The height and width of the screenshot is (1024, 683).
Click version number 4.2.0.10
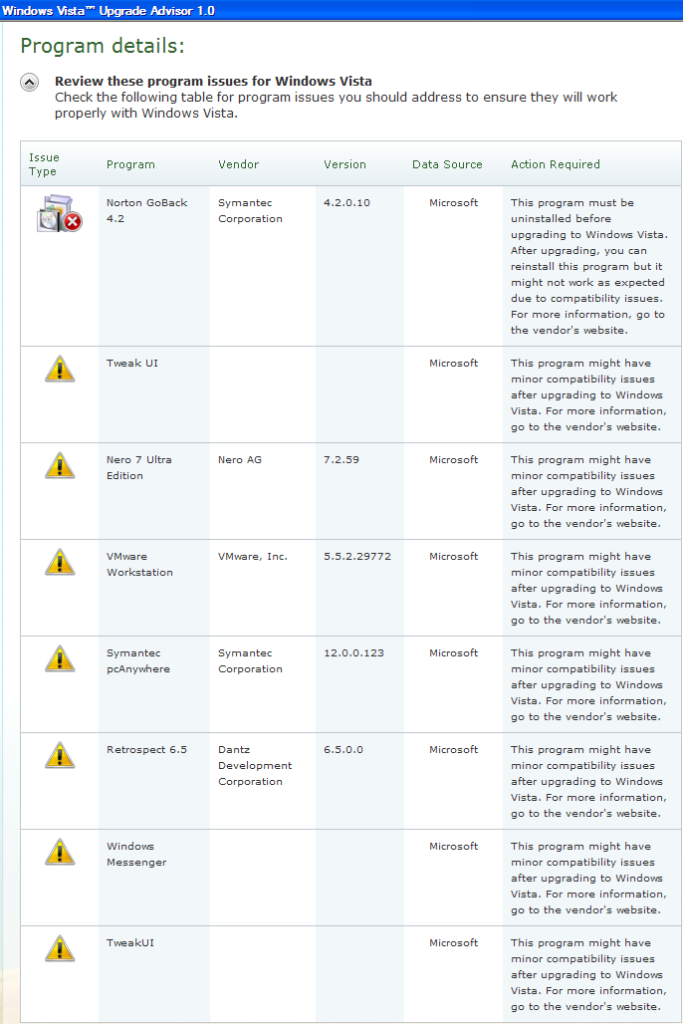347,202
